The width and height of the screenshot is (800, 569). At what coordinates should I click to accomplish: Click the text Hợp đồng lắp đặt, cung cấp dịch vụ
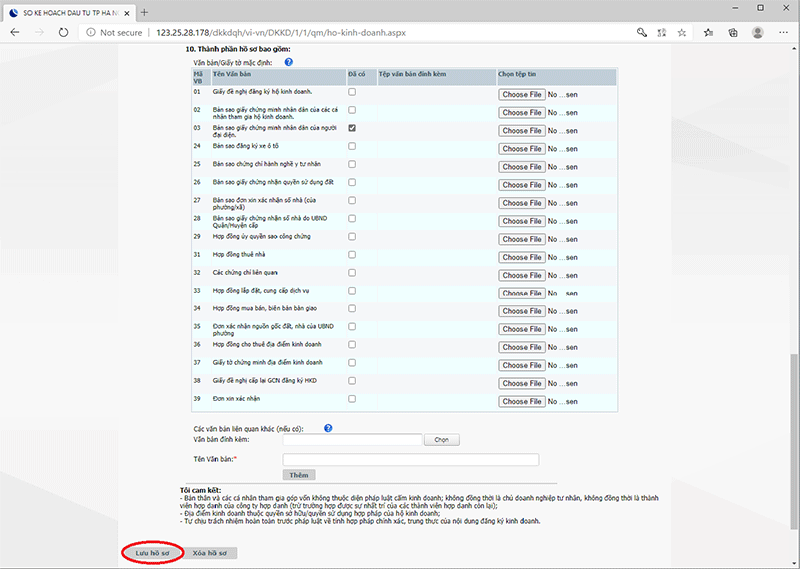261,290
